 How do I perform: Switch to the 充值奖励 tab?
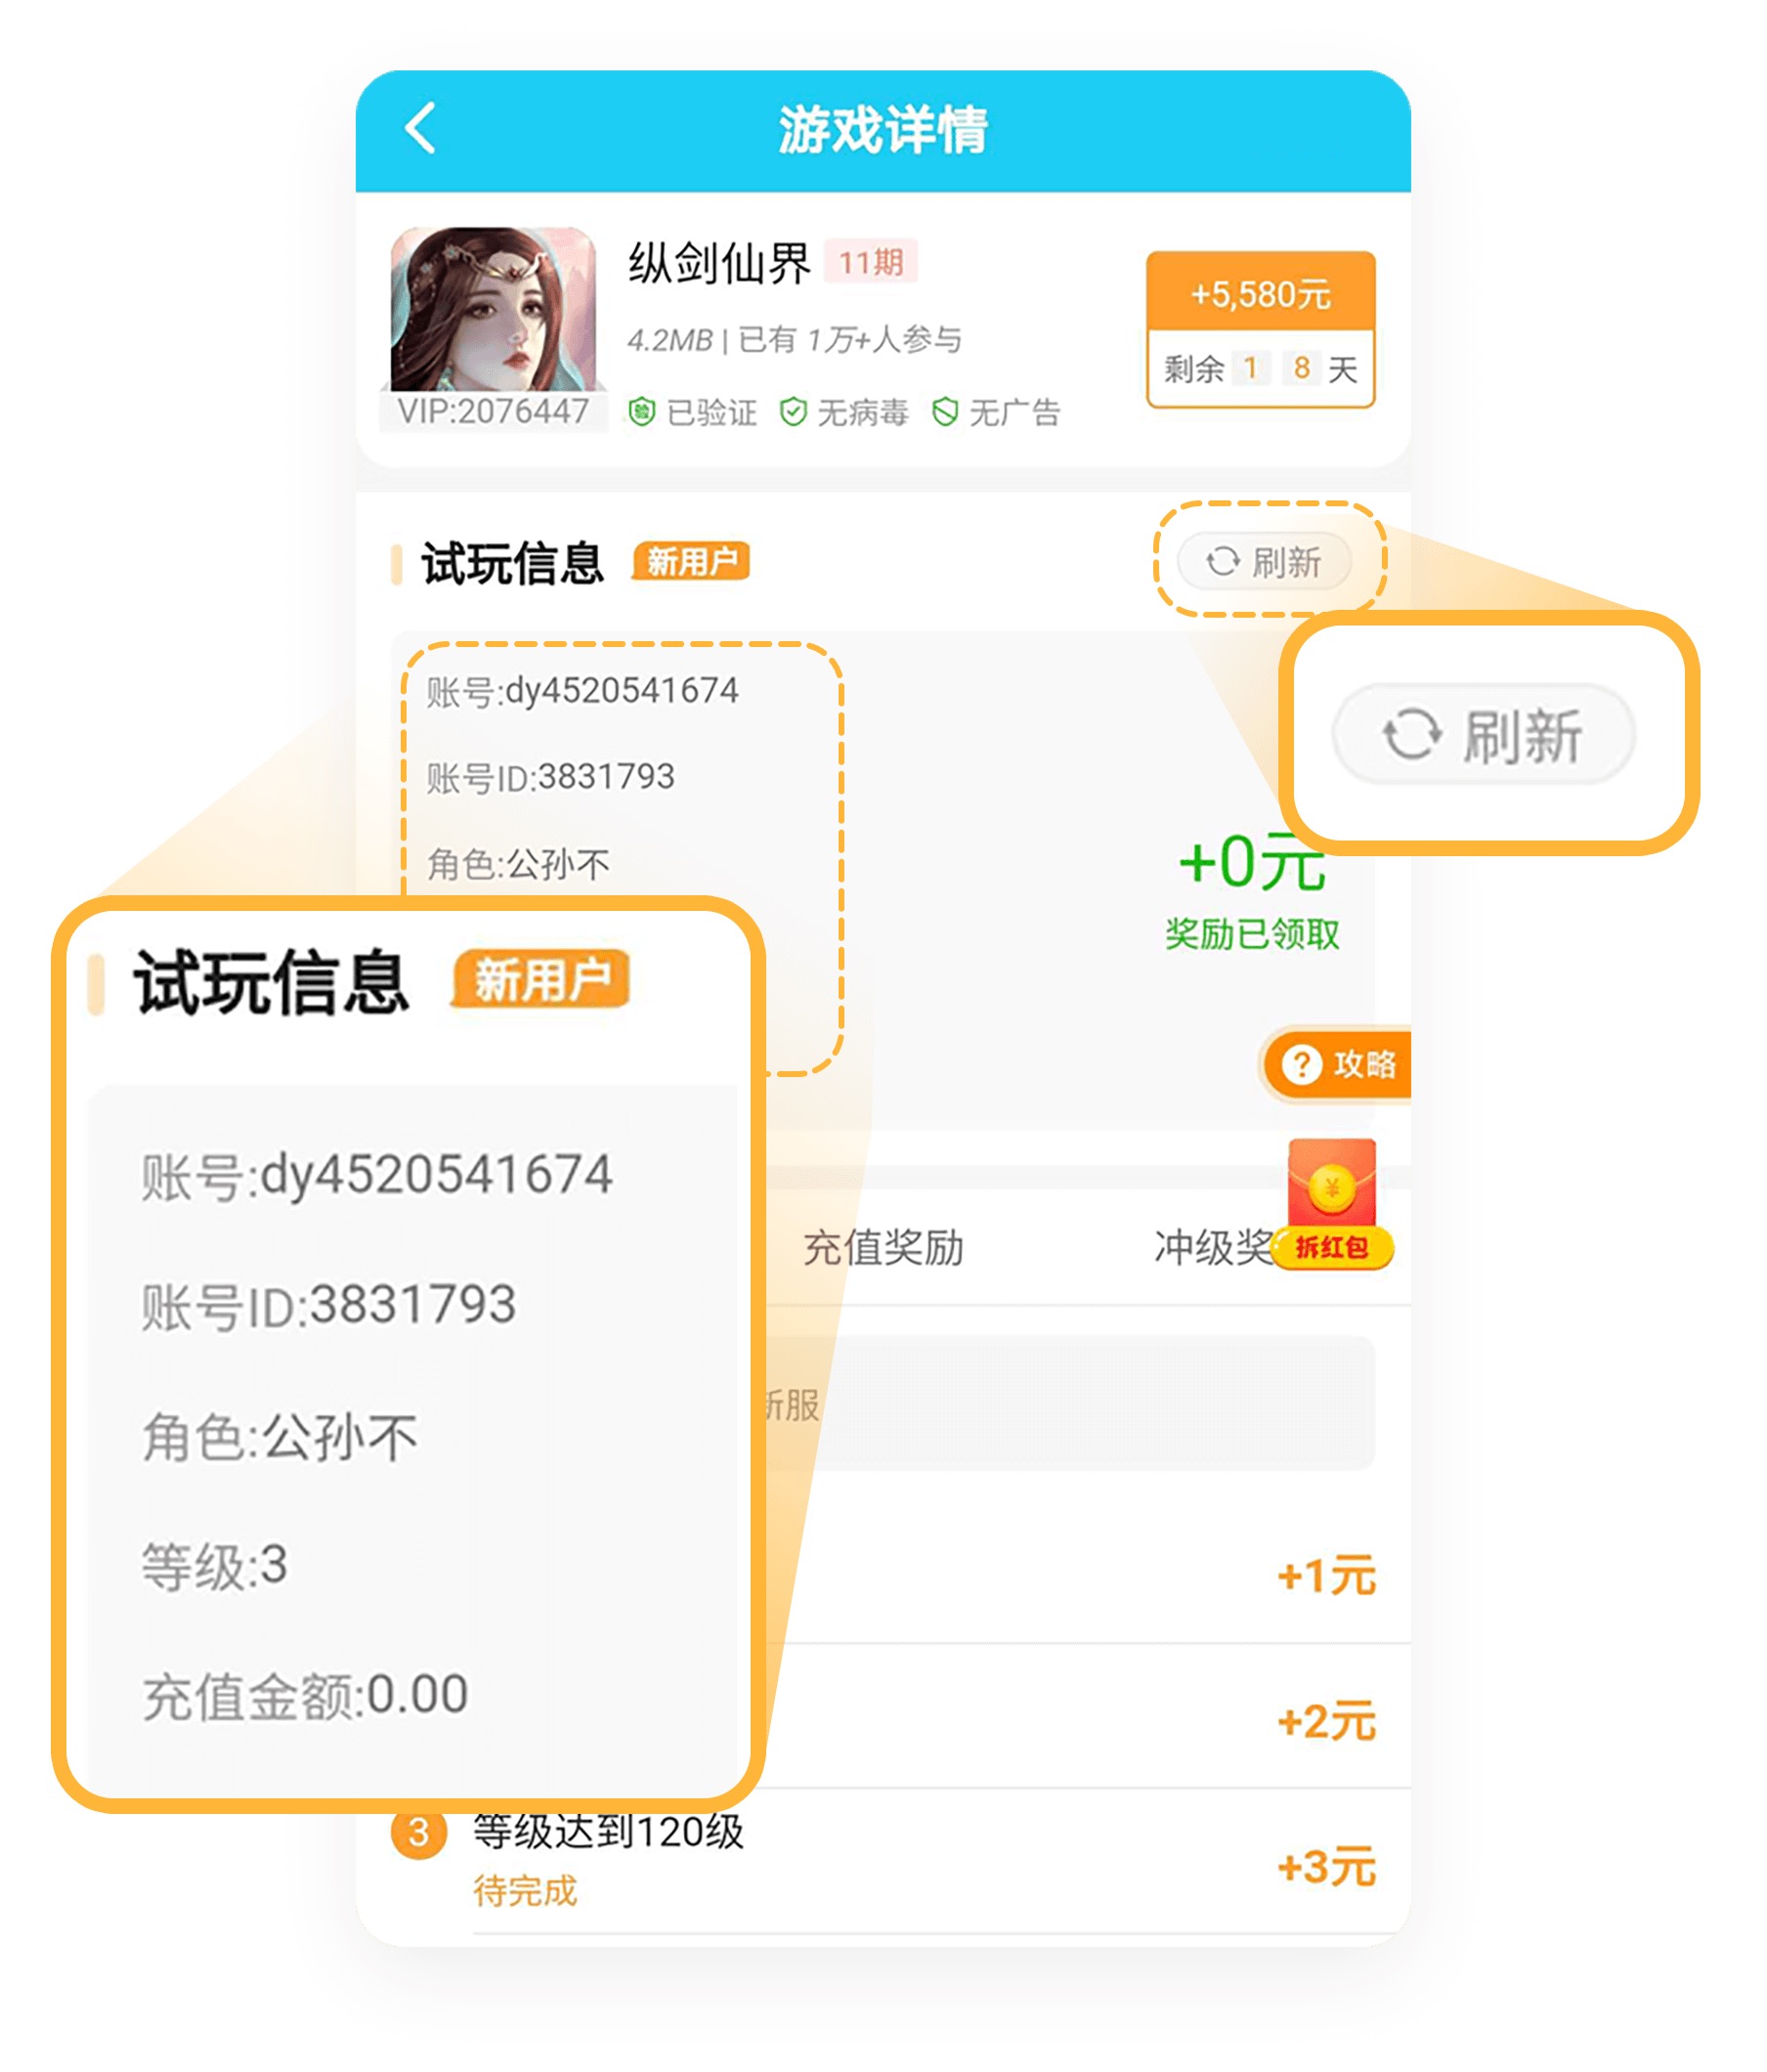883,1247
